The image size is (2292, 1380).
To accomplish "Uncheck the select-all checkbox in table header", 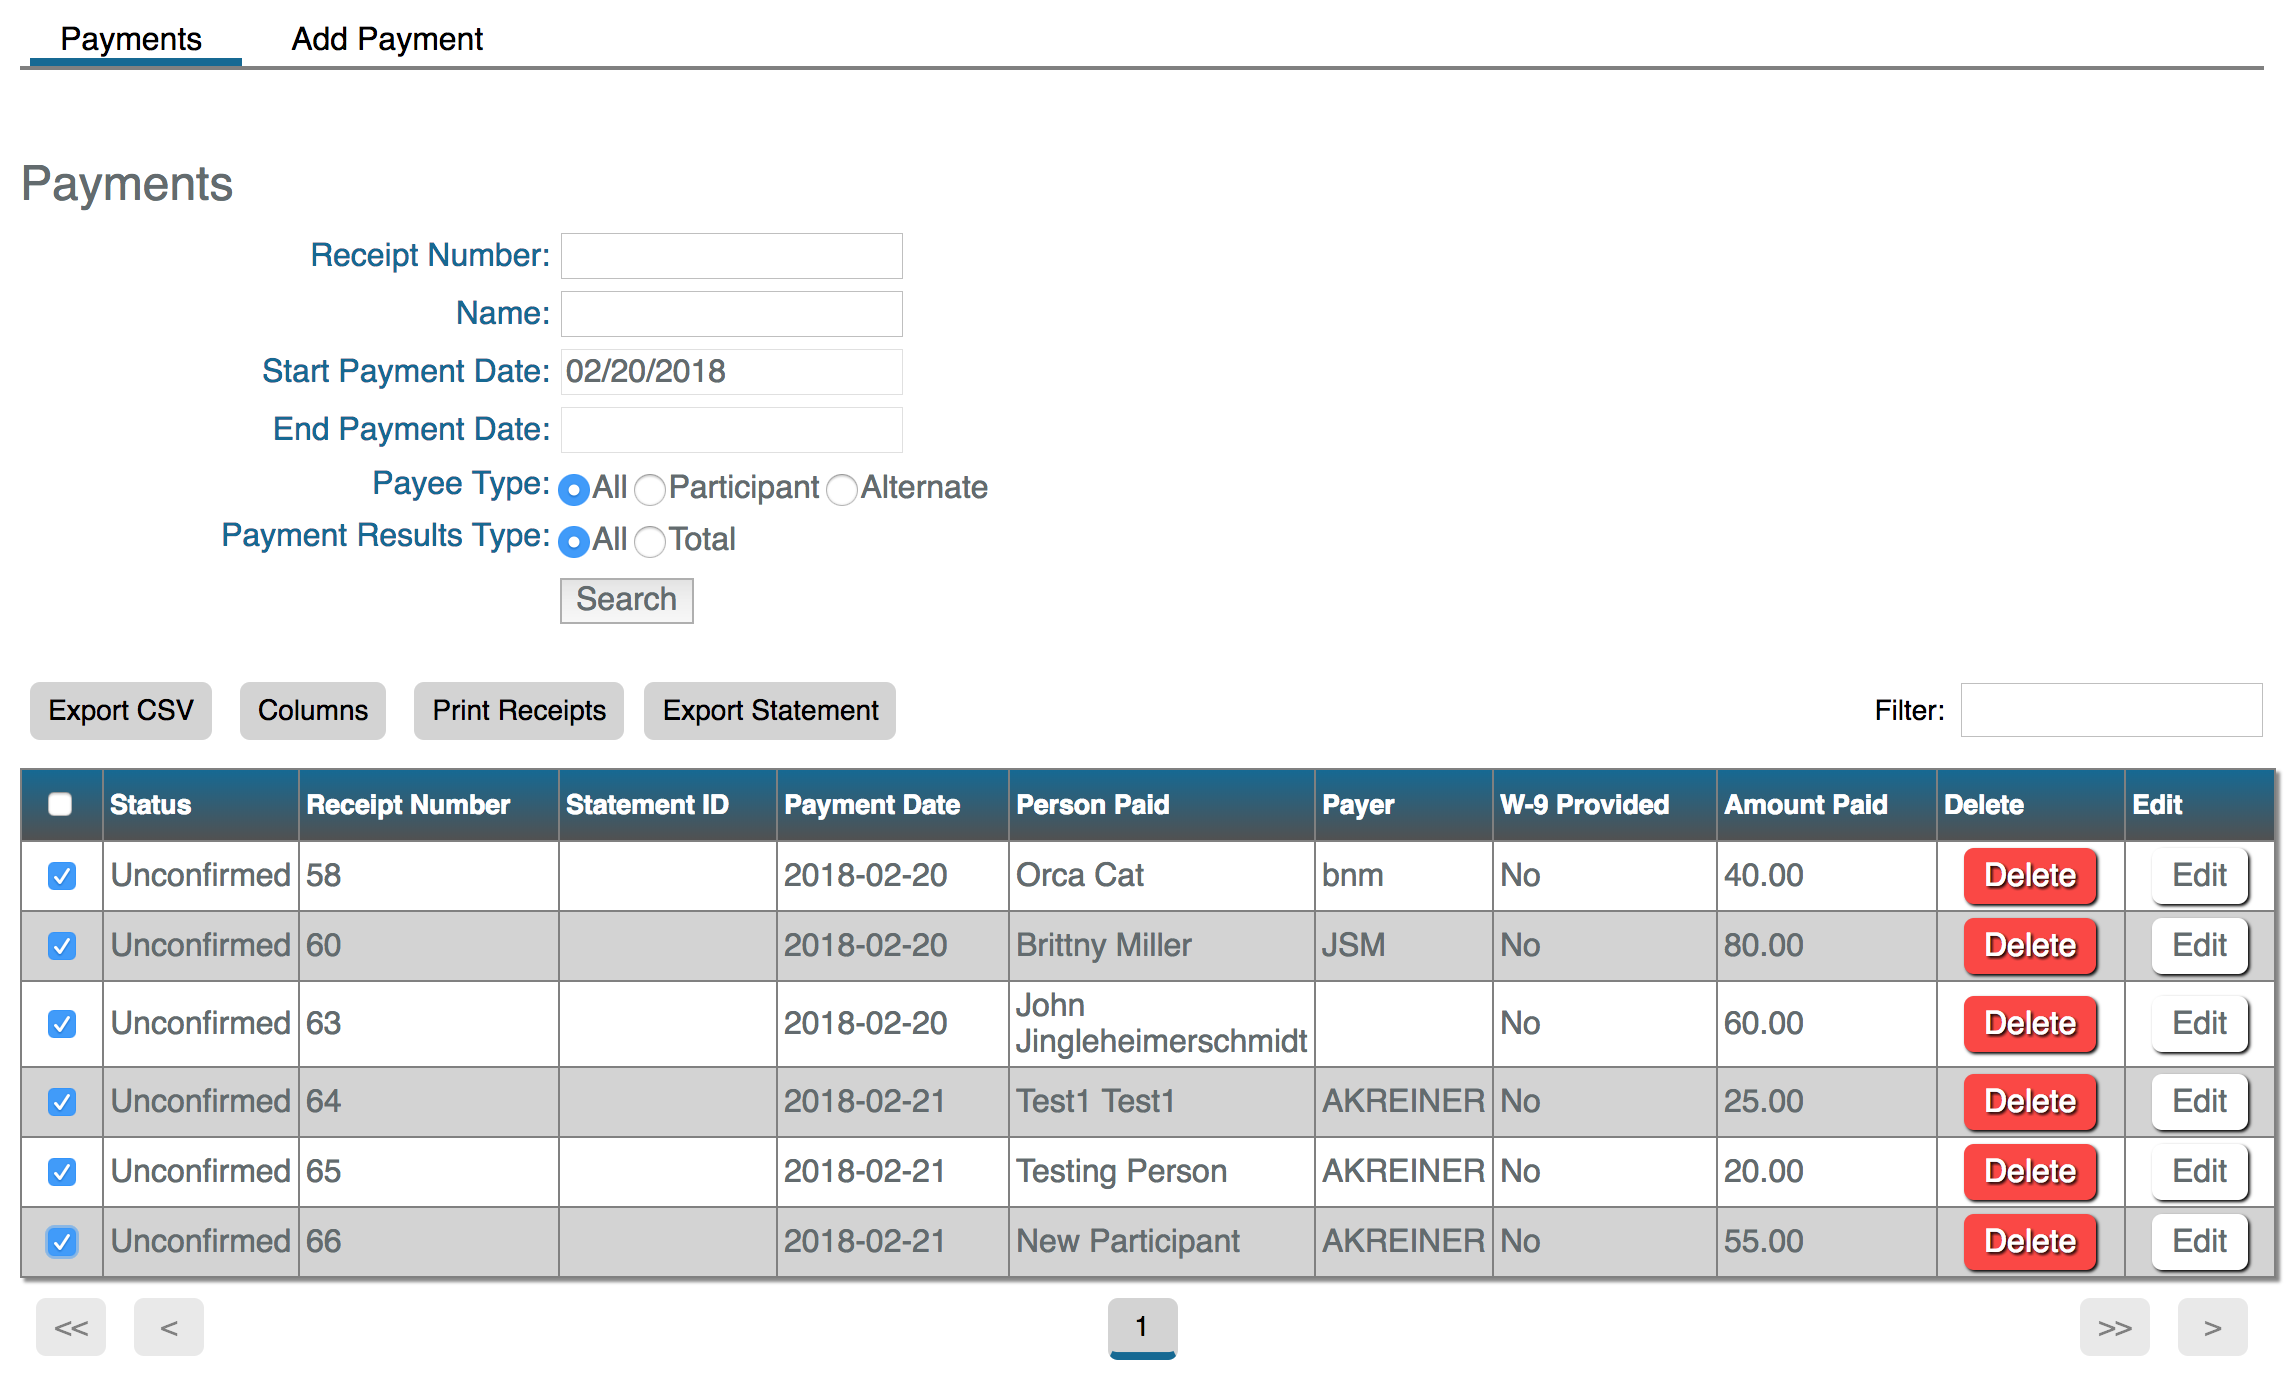I will tap(61, 803).
